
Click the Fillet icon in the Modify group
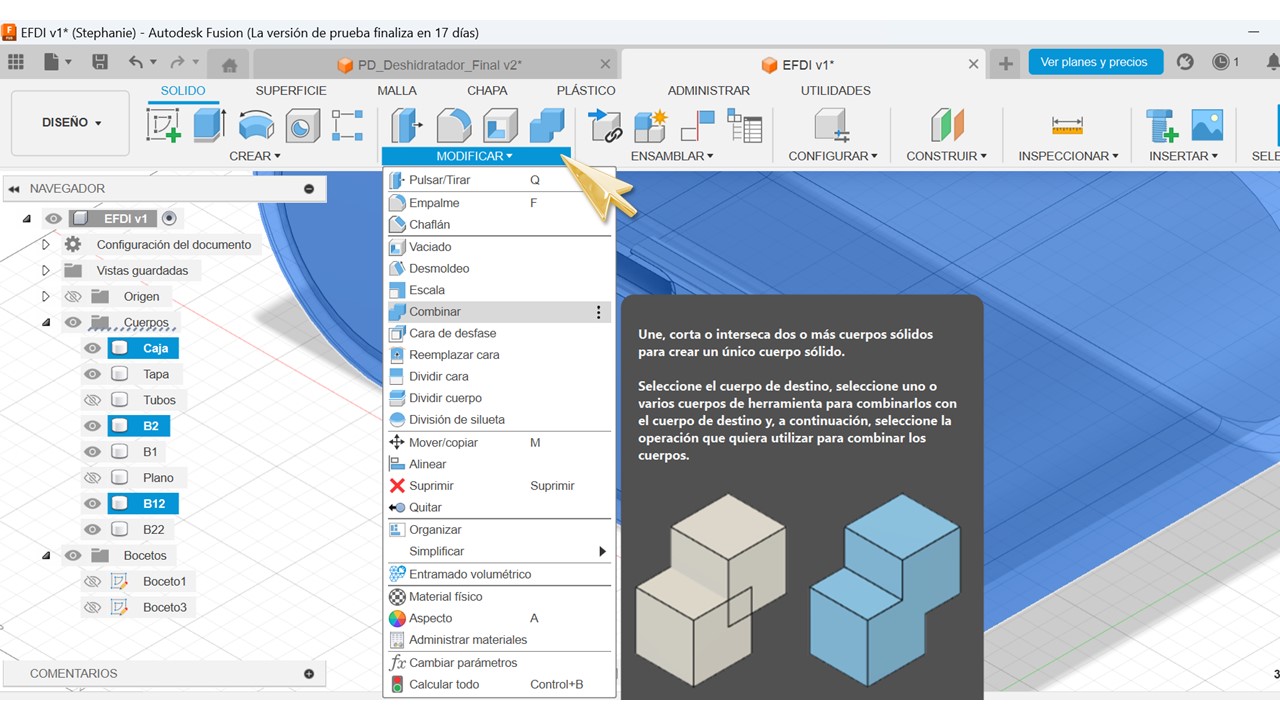(454, 125)
